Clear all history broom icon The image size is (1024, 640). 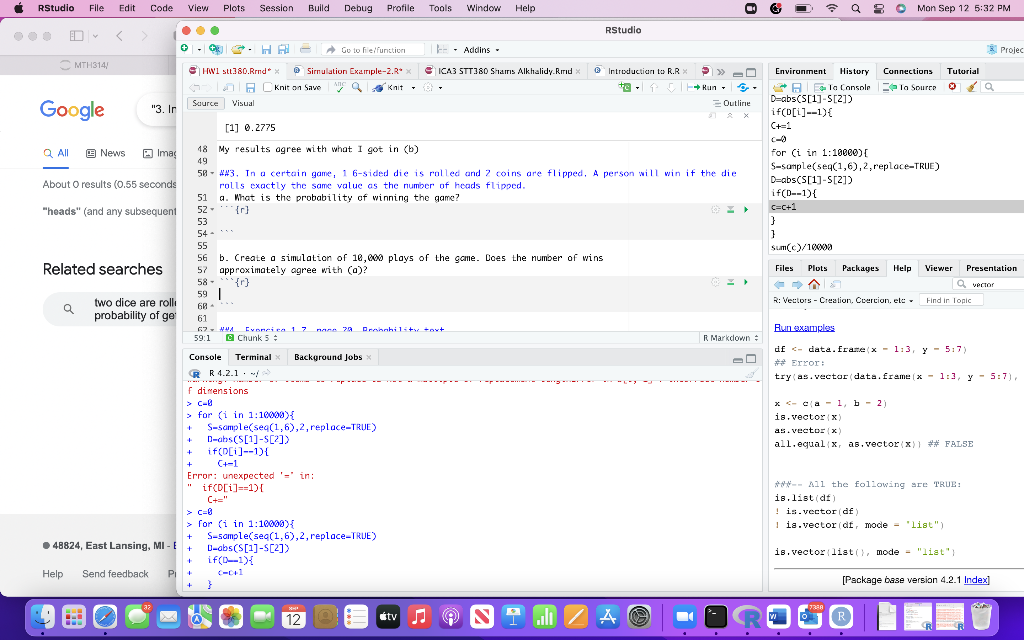pos(972,87)
